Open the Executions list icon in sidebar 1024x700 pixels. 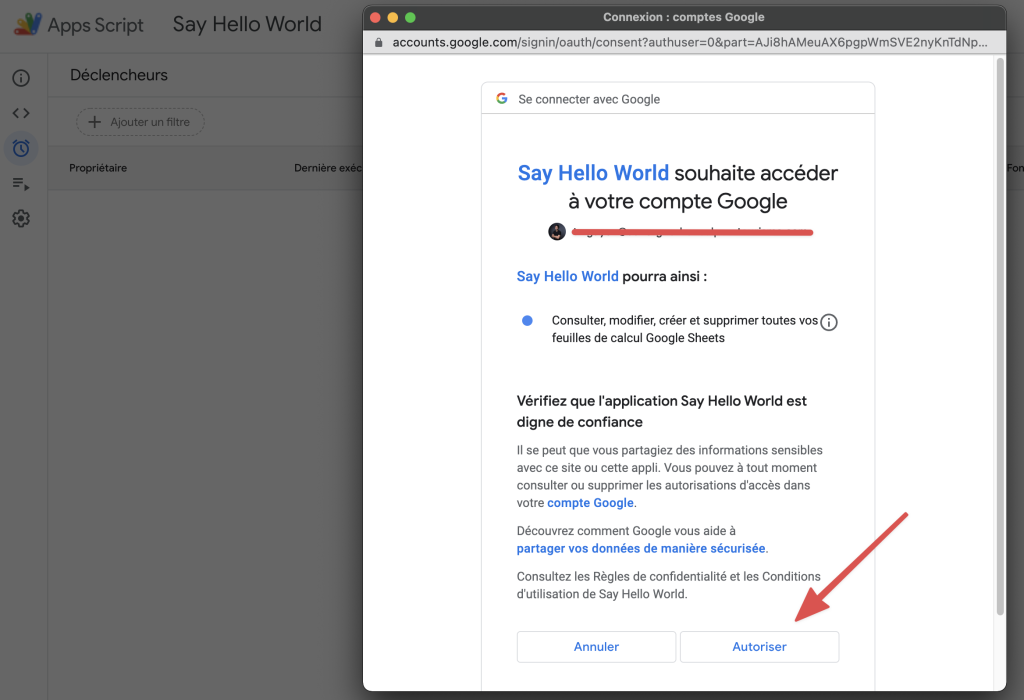[21, 183]
